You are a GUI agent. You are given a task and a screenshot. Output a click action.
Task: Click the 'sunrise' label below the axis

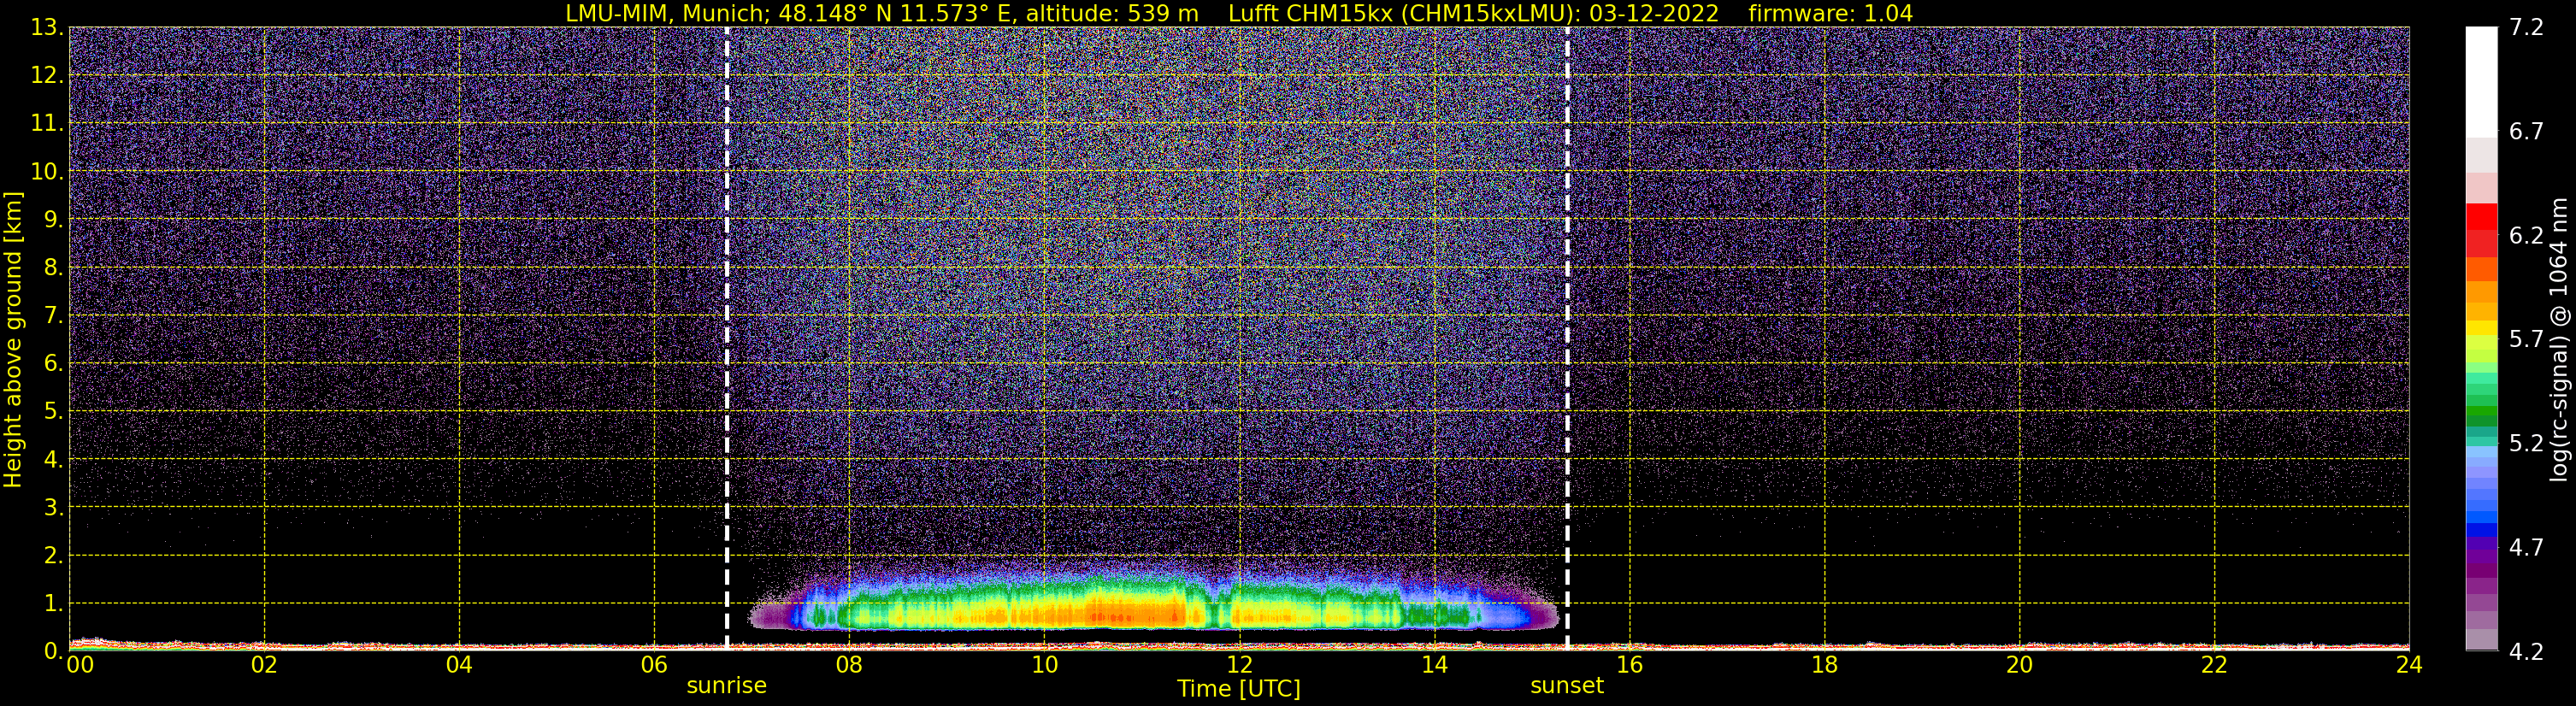726,686
